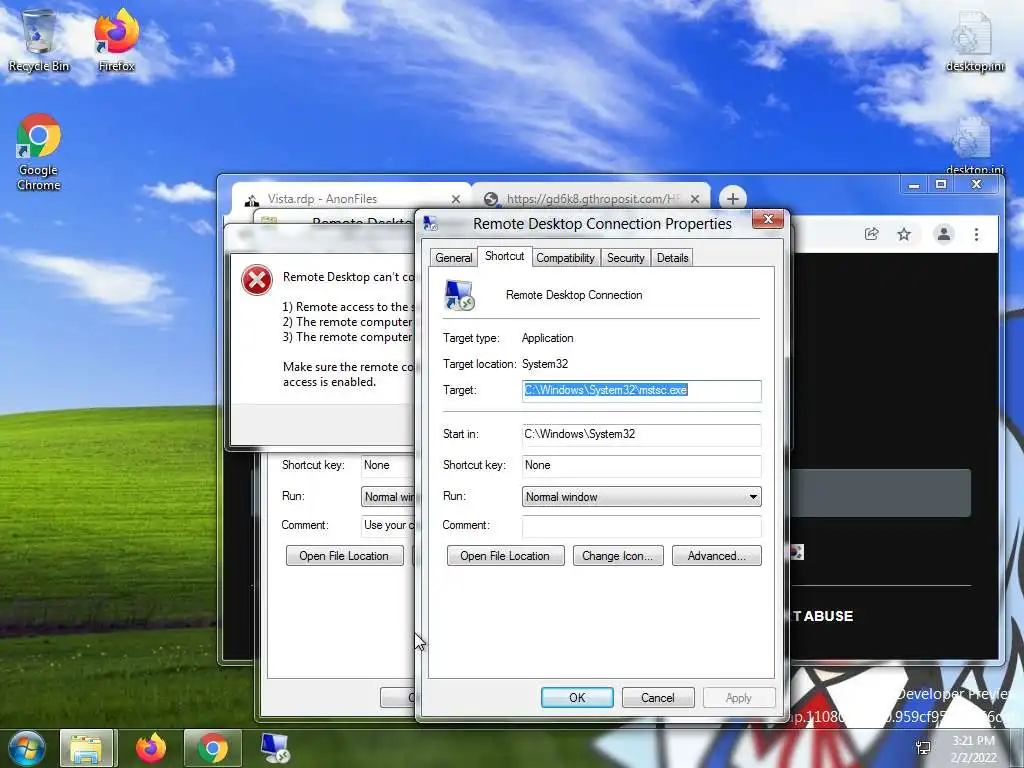
Task: Click the Start in field
Action: coord(641,434)
